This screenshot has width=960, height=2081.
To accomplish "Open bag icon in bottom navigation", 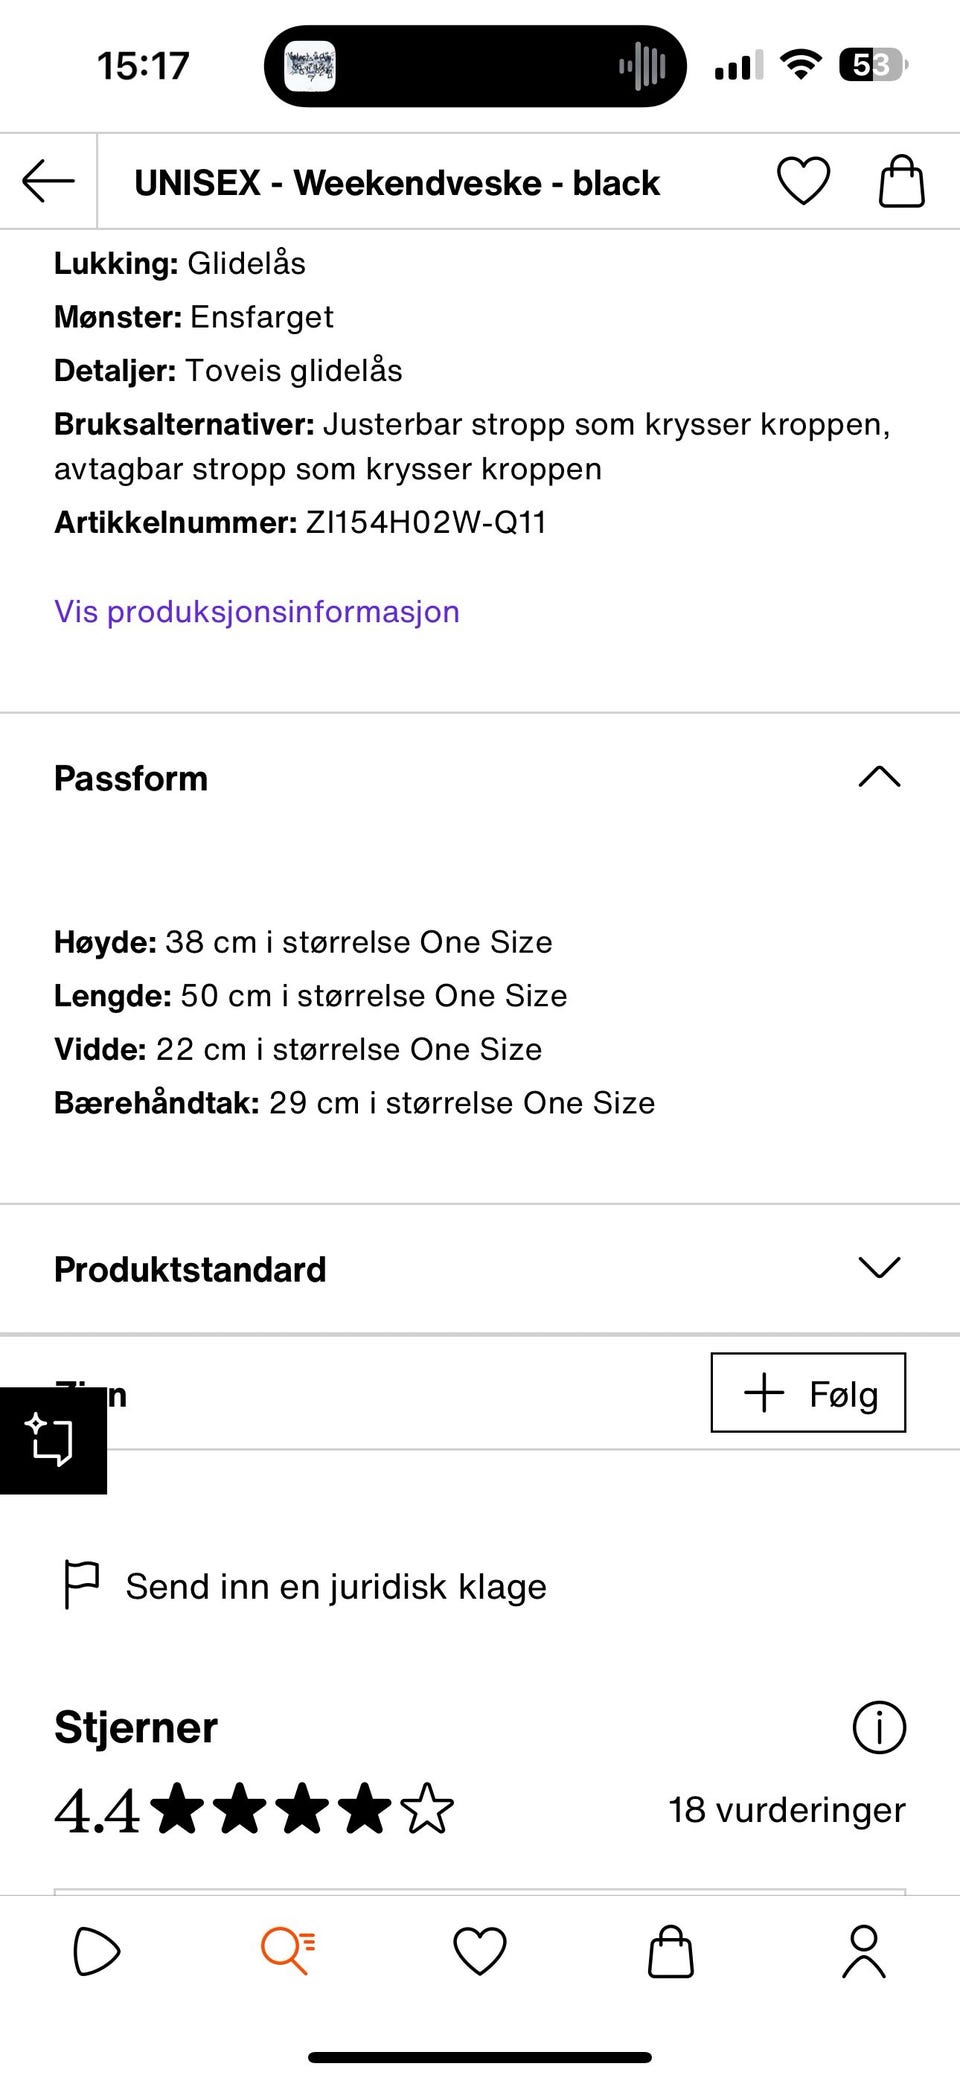I will click(671, 1951).
